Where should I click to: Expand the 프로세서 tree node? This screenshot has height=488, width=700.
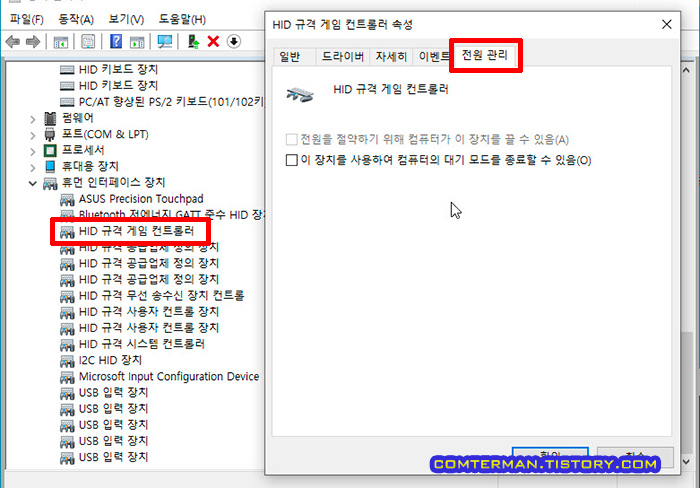pyautogui.click(x=33, y=151)
